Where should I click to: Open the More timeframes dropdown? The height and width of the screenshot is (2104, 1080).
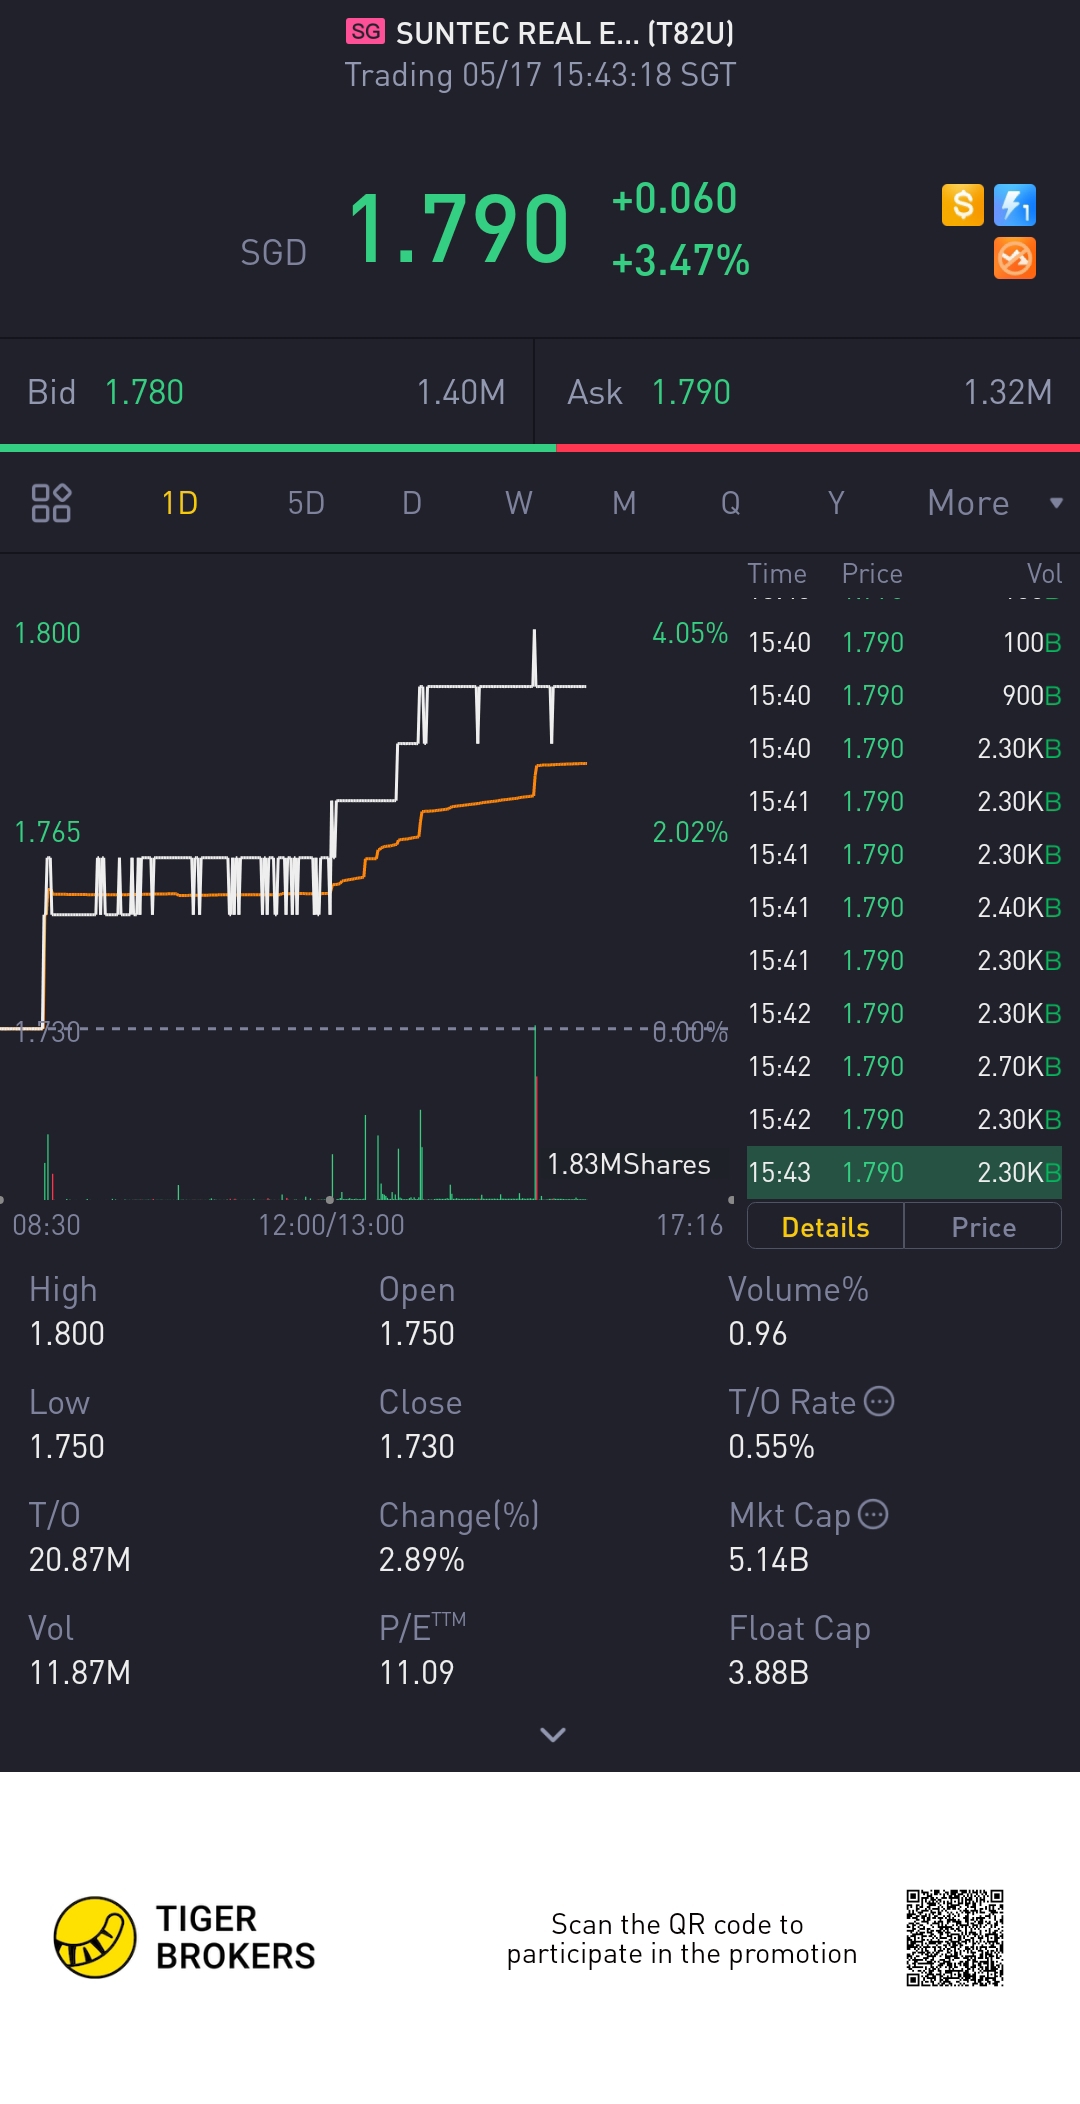tap(994, 503)
